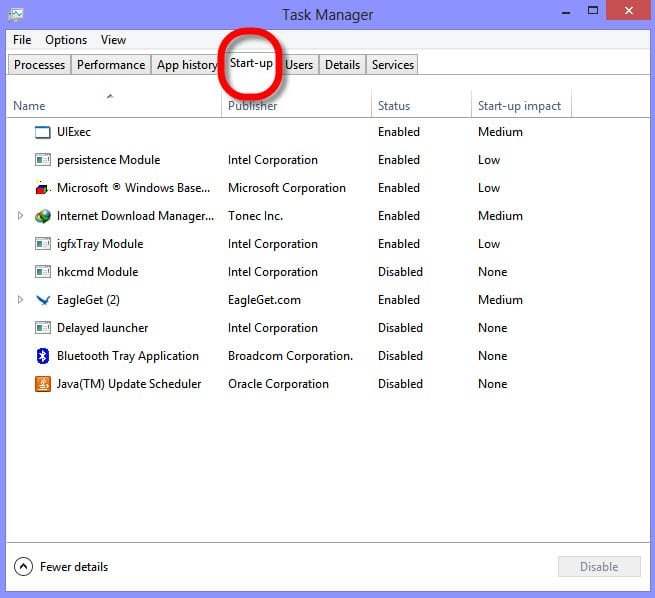Minimize the Task Manager window

point(566,12)
